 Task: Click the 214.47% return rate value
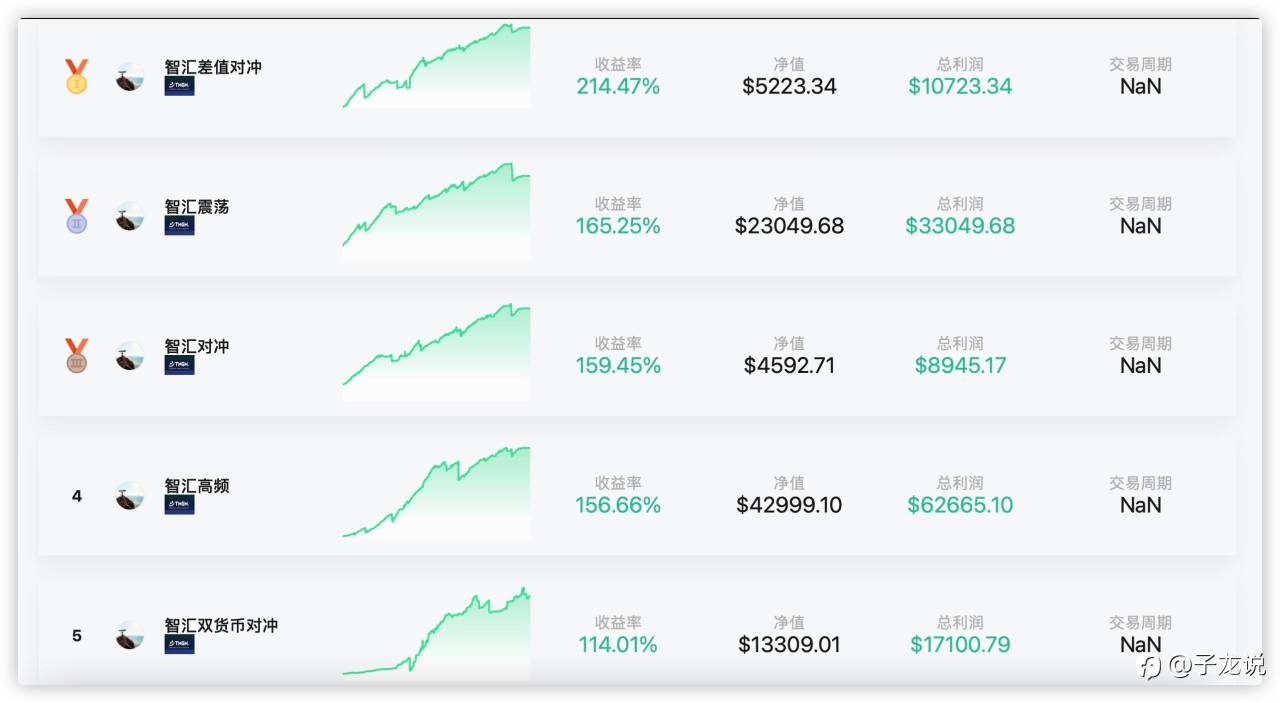click(x=618, y=86)
